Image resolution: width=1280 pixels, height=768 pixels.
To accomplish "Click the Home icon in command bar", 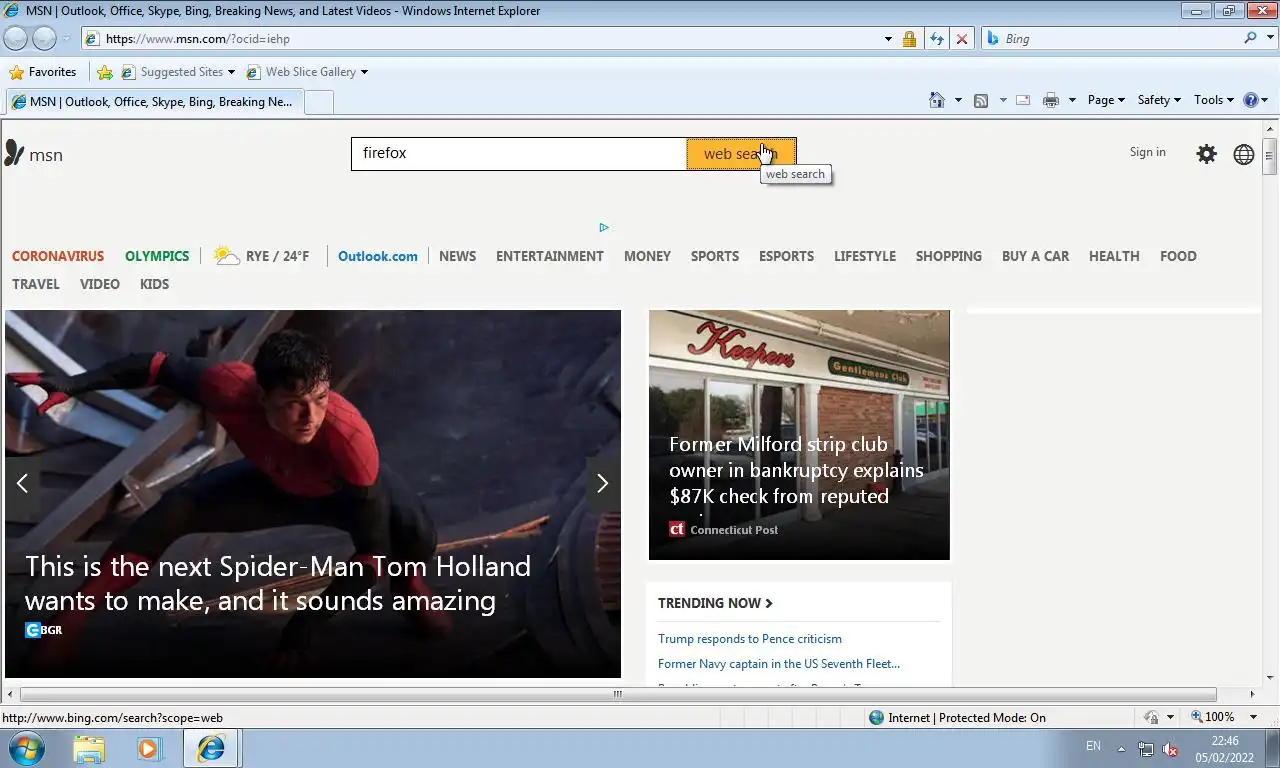I will pyautogui.click(x=937, y=100).
